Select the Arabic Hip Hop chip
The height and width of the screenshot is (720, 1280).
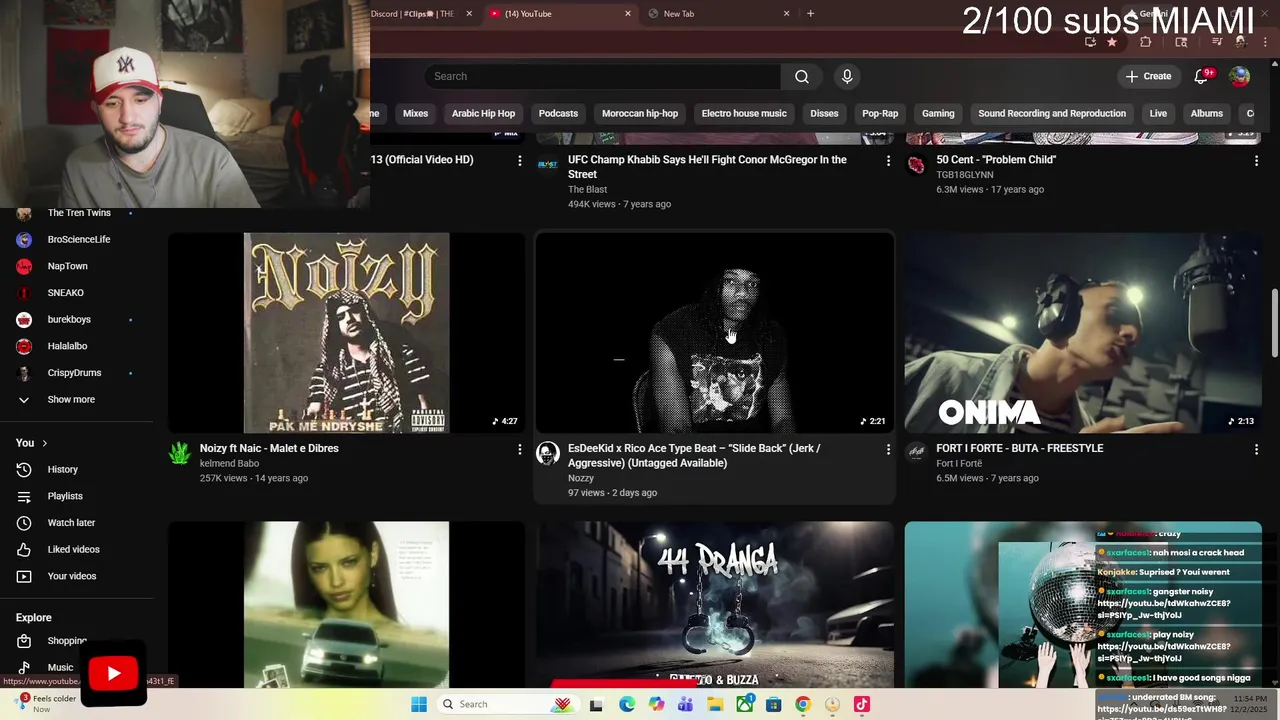pyautogui.click(x=483, y=113)
